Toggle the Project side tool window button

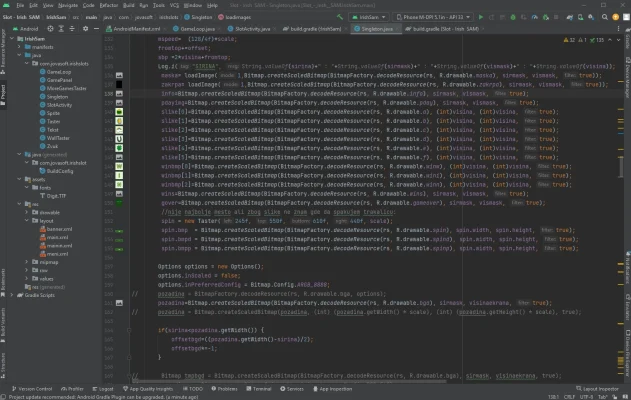3,95
